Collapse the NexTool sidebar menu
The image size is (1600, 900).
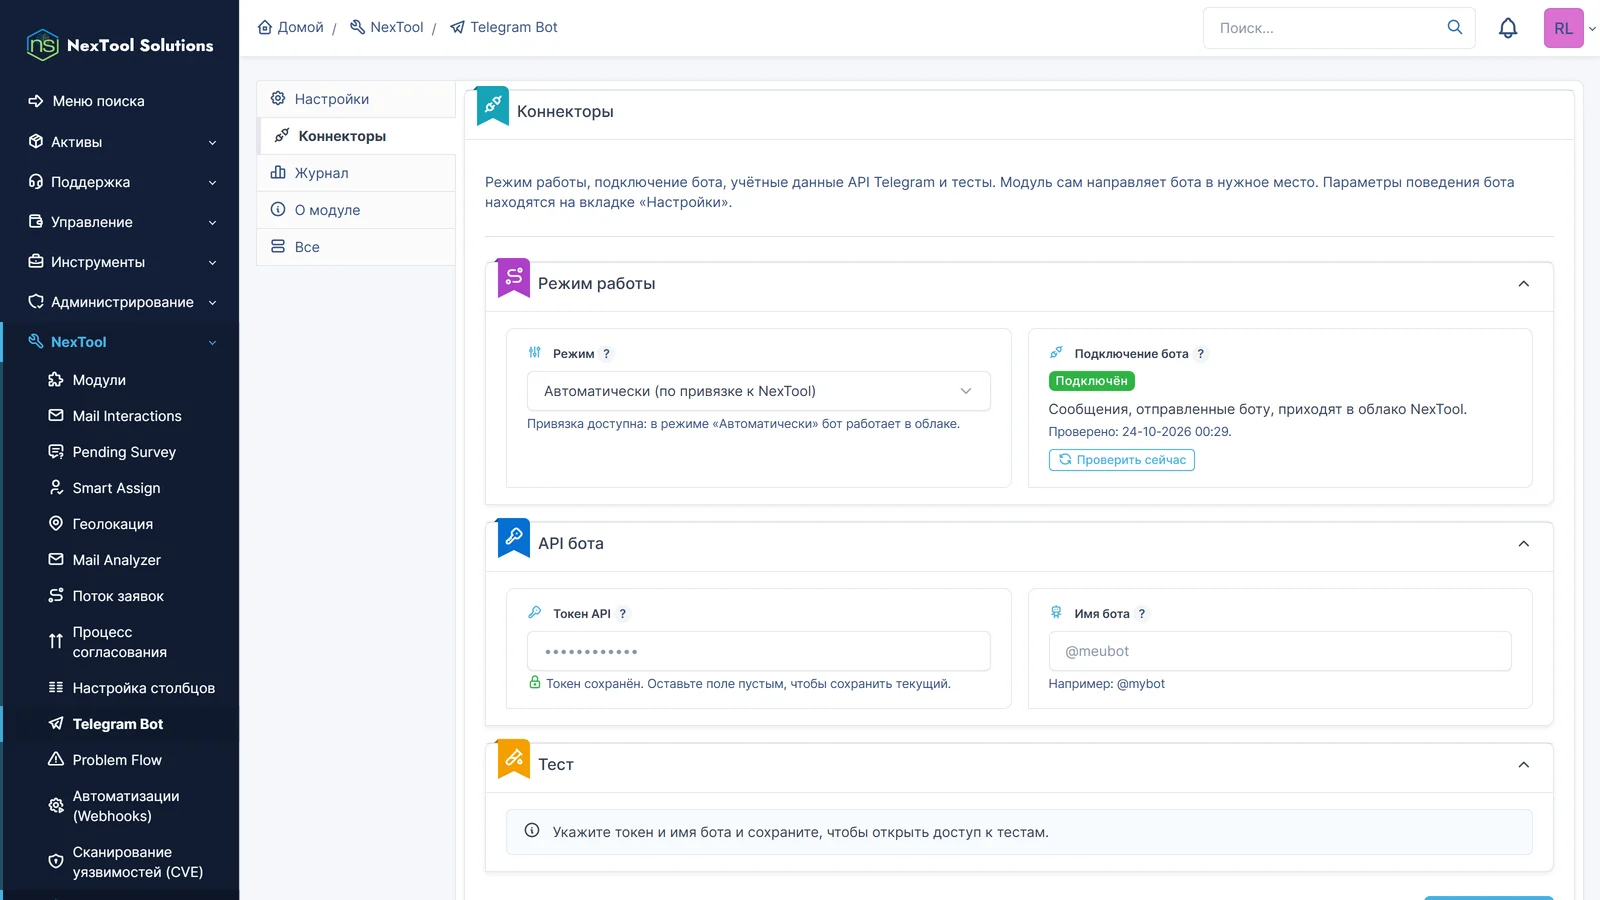pyautogui.click(x=120, y=342)
